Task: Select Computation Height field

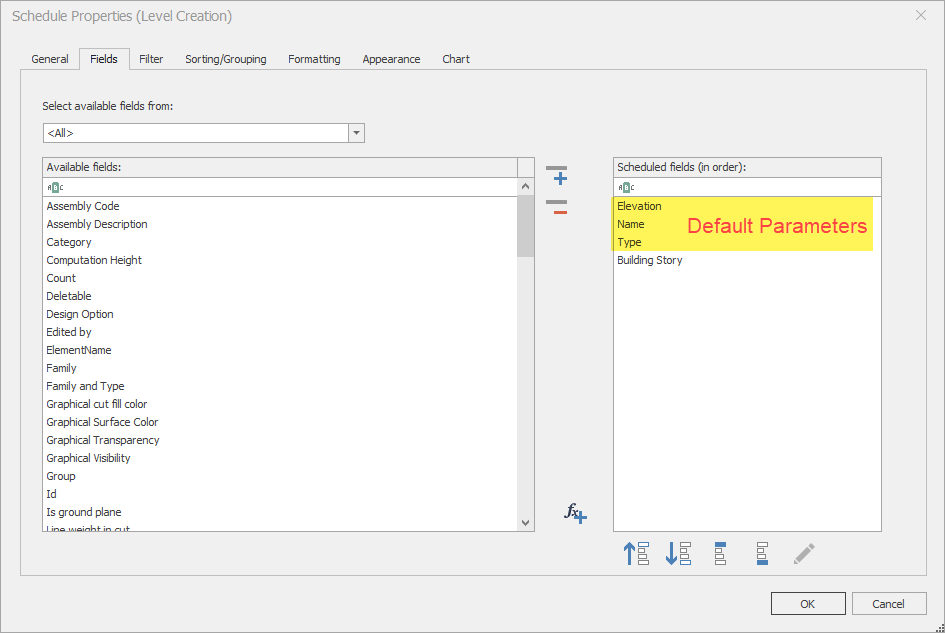Action: coord(280,260)
